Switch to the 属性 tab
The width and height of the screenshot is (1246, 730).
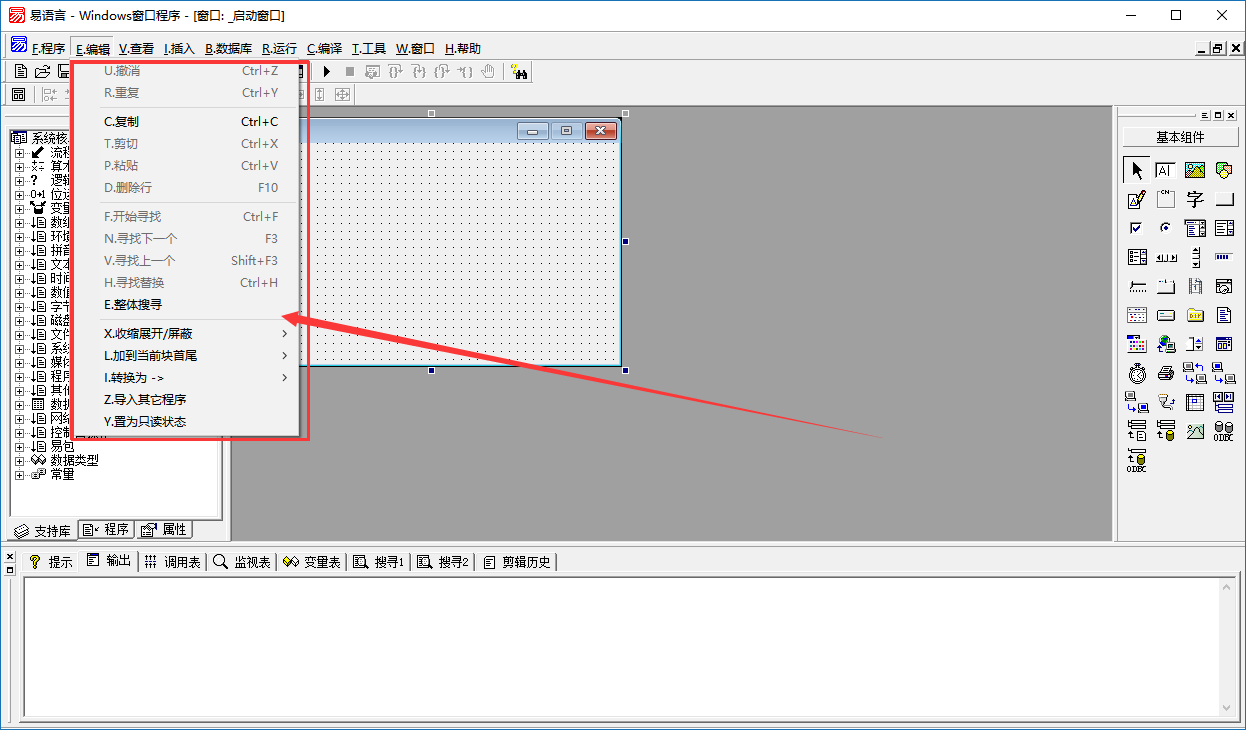coord(164,530)
